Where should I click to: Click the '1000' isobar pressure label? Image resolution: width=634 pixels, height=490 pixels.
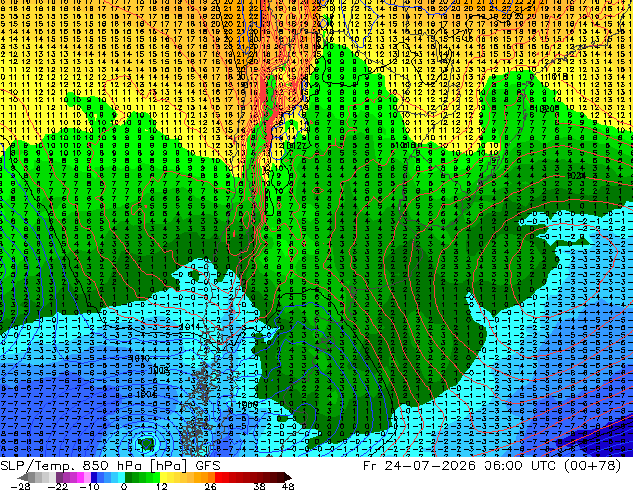tap(247, 405)
